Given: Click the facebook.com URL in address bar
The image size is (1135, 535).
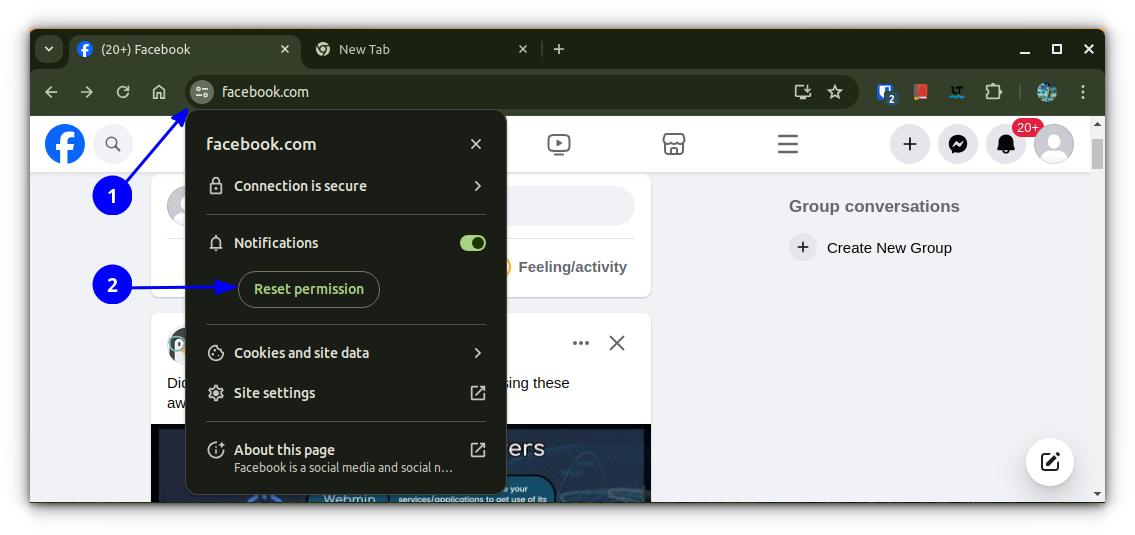Looking at the screenshot, I should click(x=265, y=92).
